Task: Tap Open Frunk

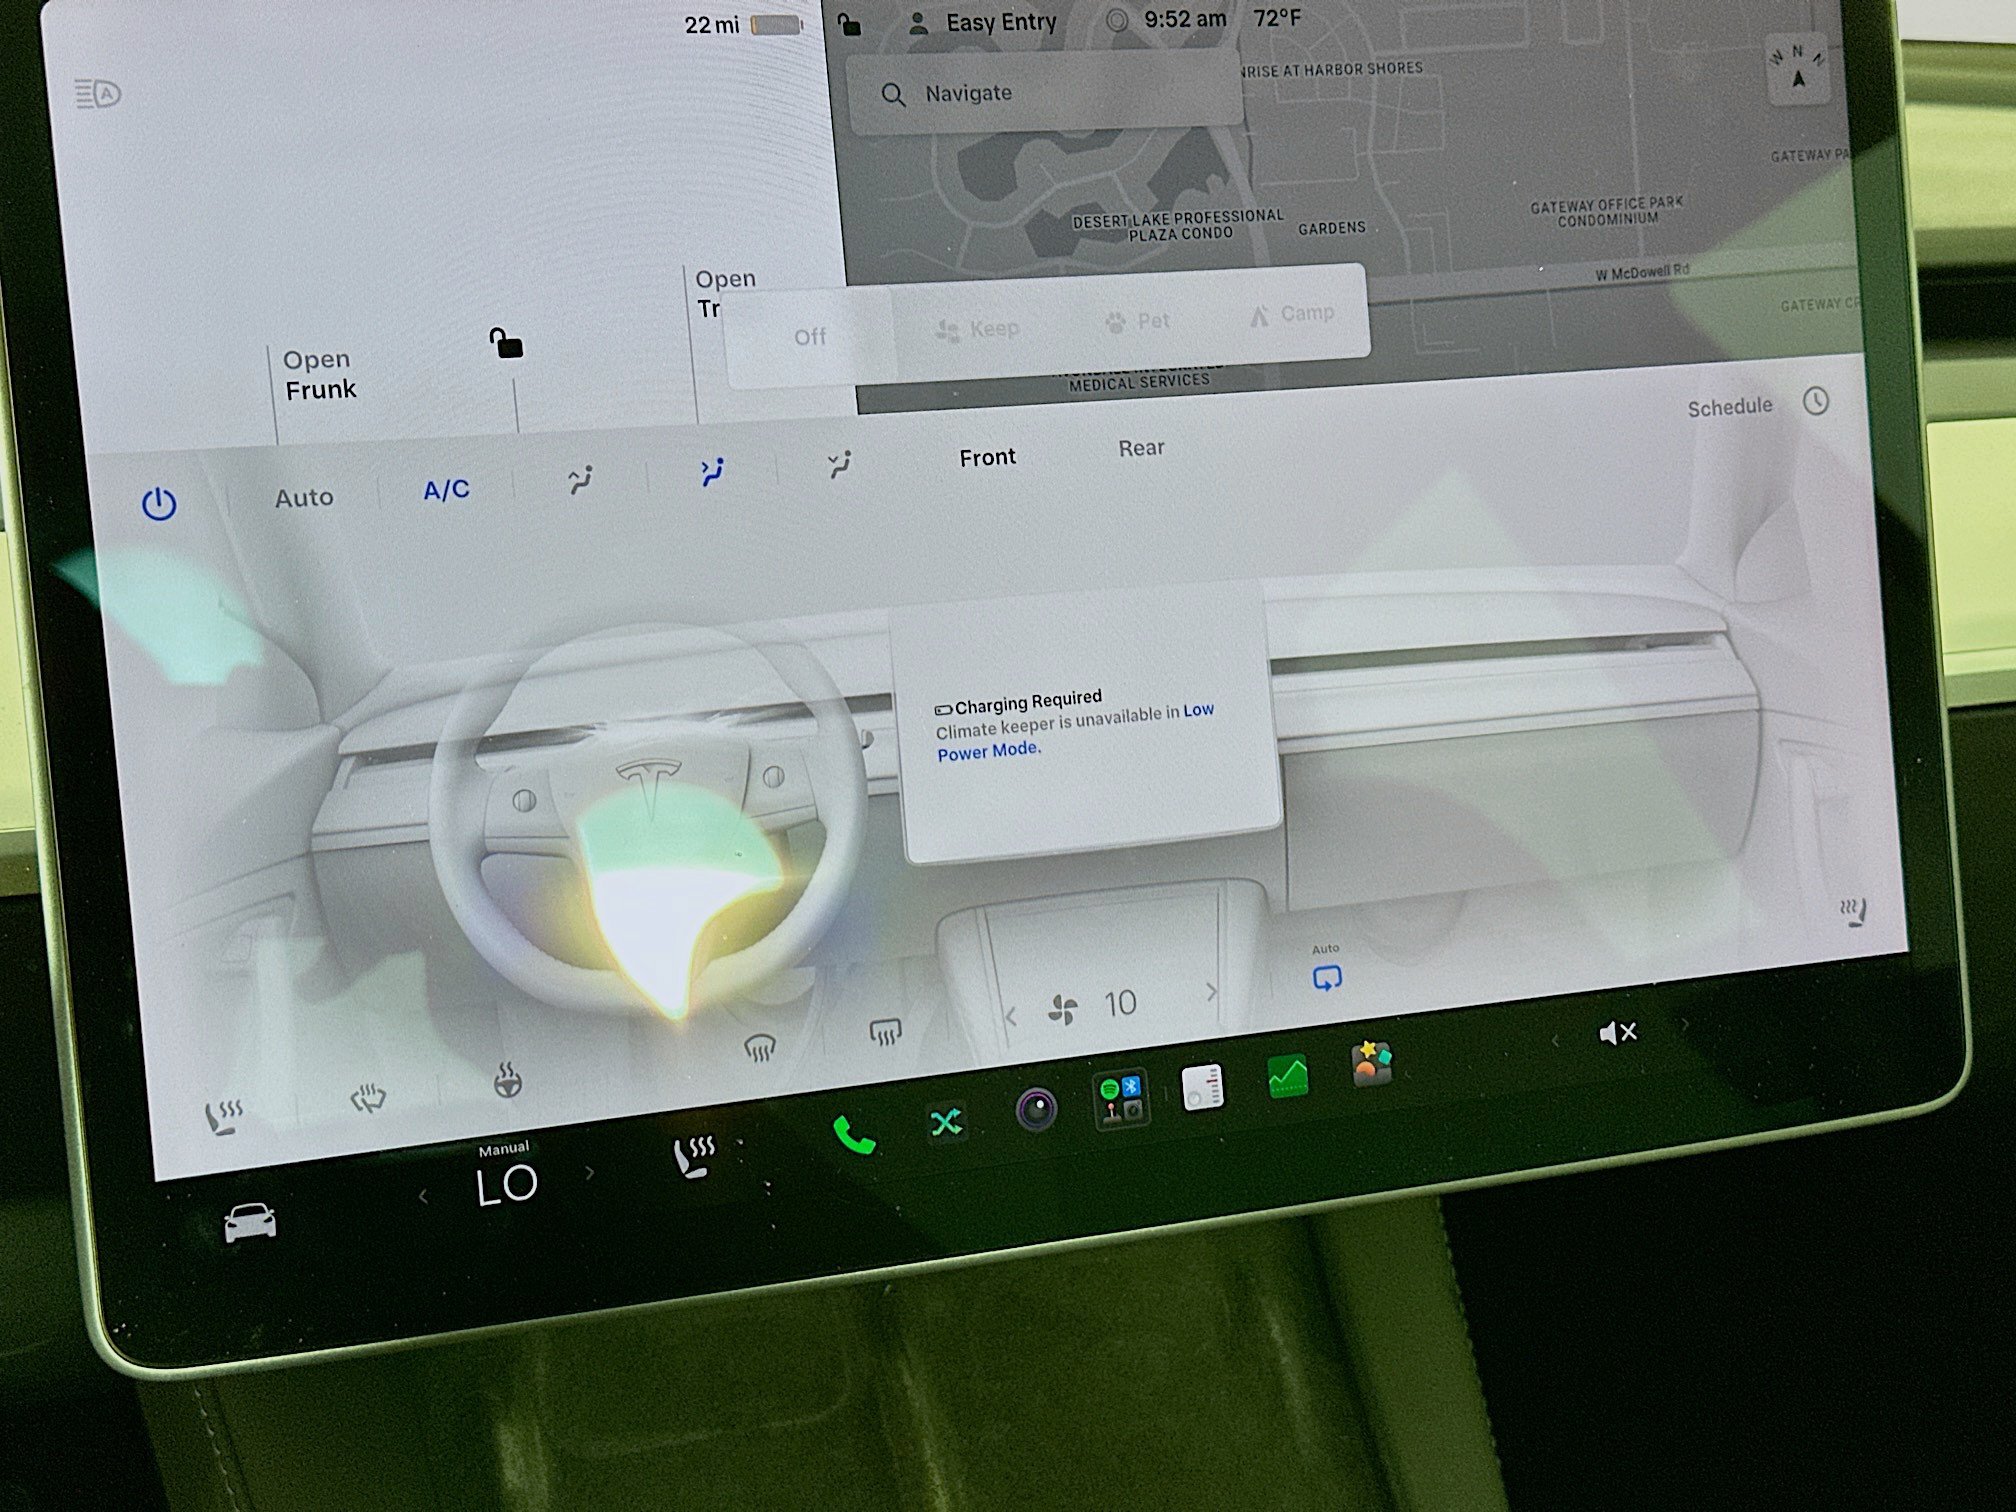Action: pyautogui.click(x=319, y=375)
